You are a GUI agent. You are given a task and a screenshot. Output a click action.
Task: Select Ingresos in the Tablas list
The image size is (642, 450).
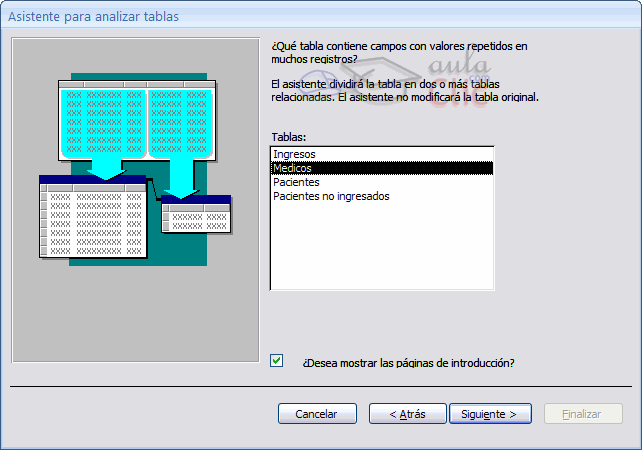coord(294,154)
